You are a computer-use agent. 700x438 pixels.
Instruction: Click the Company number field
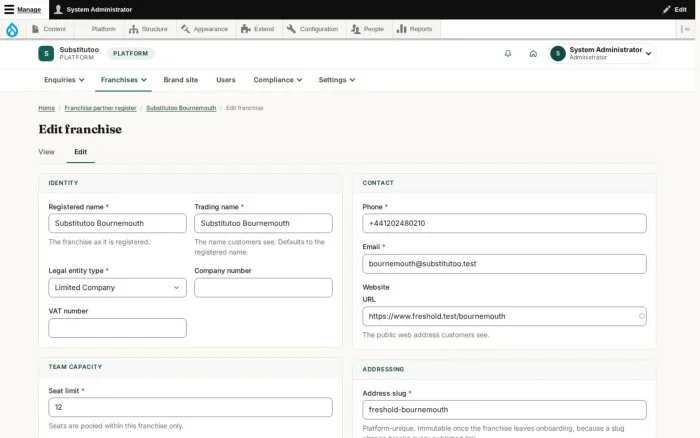(x=263, y=288)
